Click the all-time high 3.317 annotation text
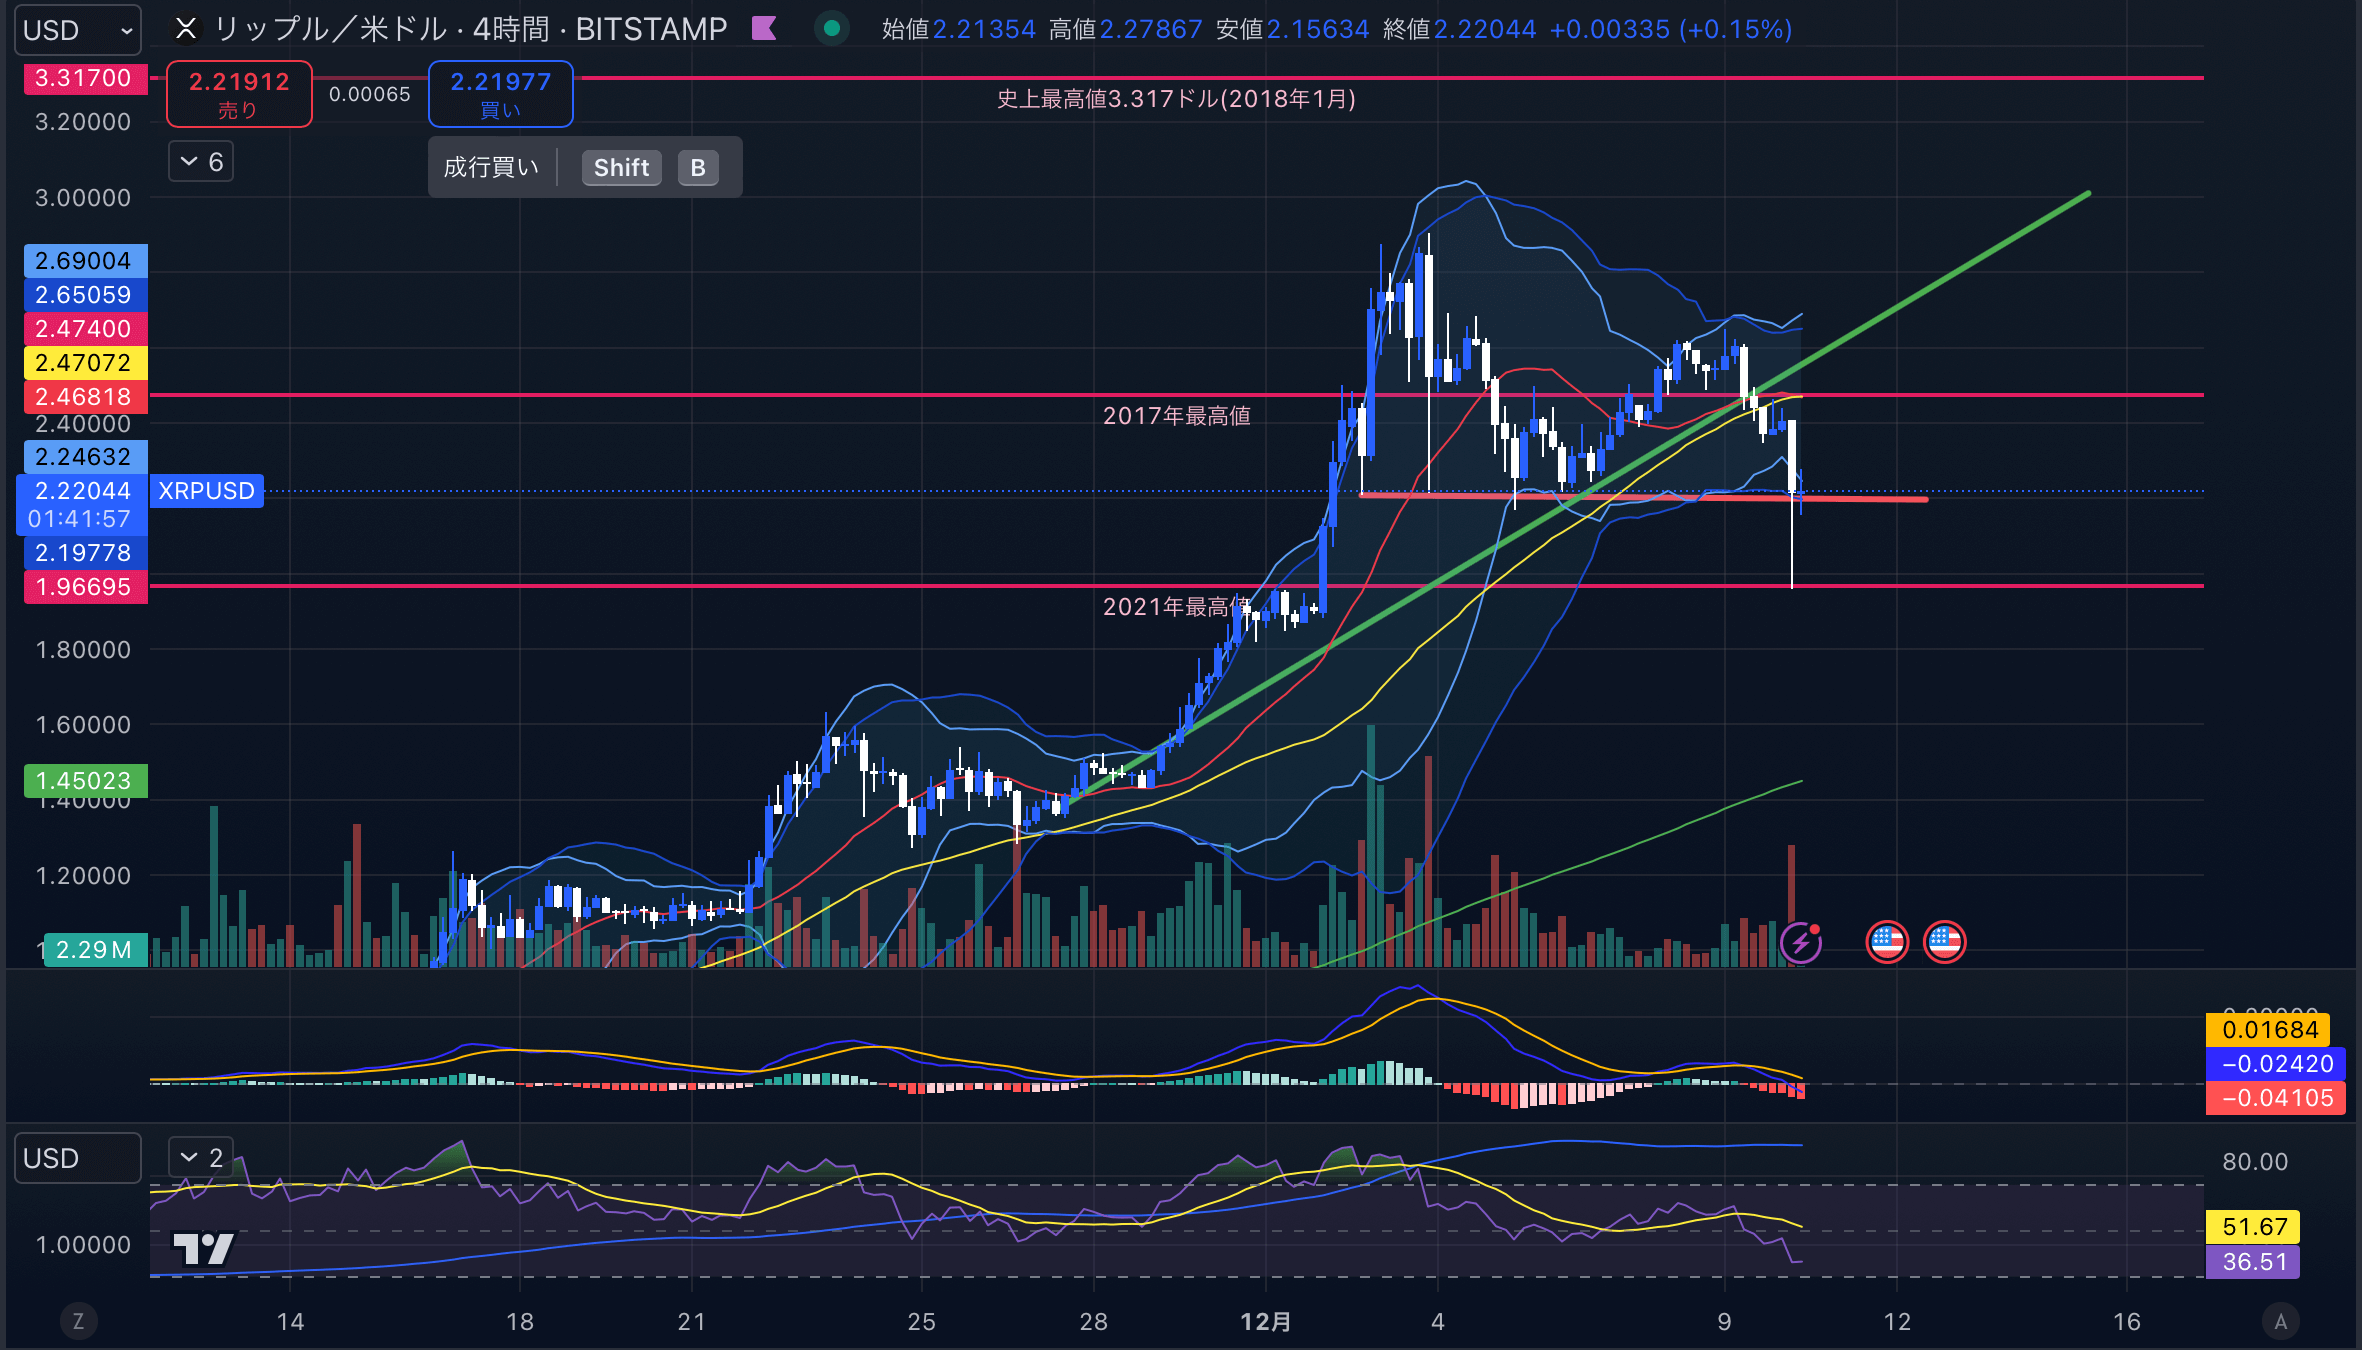Viewport: 2362px width, 1350px height. pos(1176,99)
